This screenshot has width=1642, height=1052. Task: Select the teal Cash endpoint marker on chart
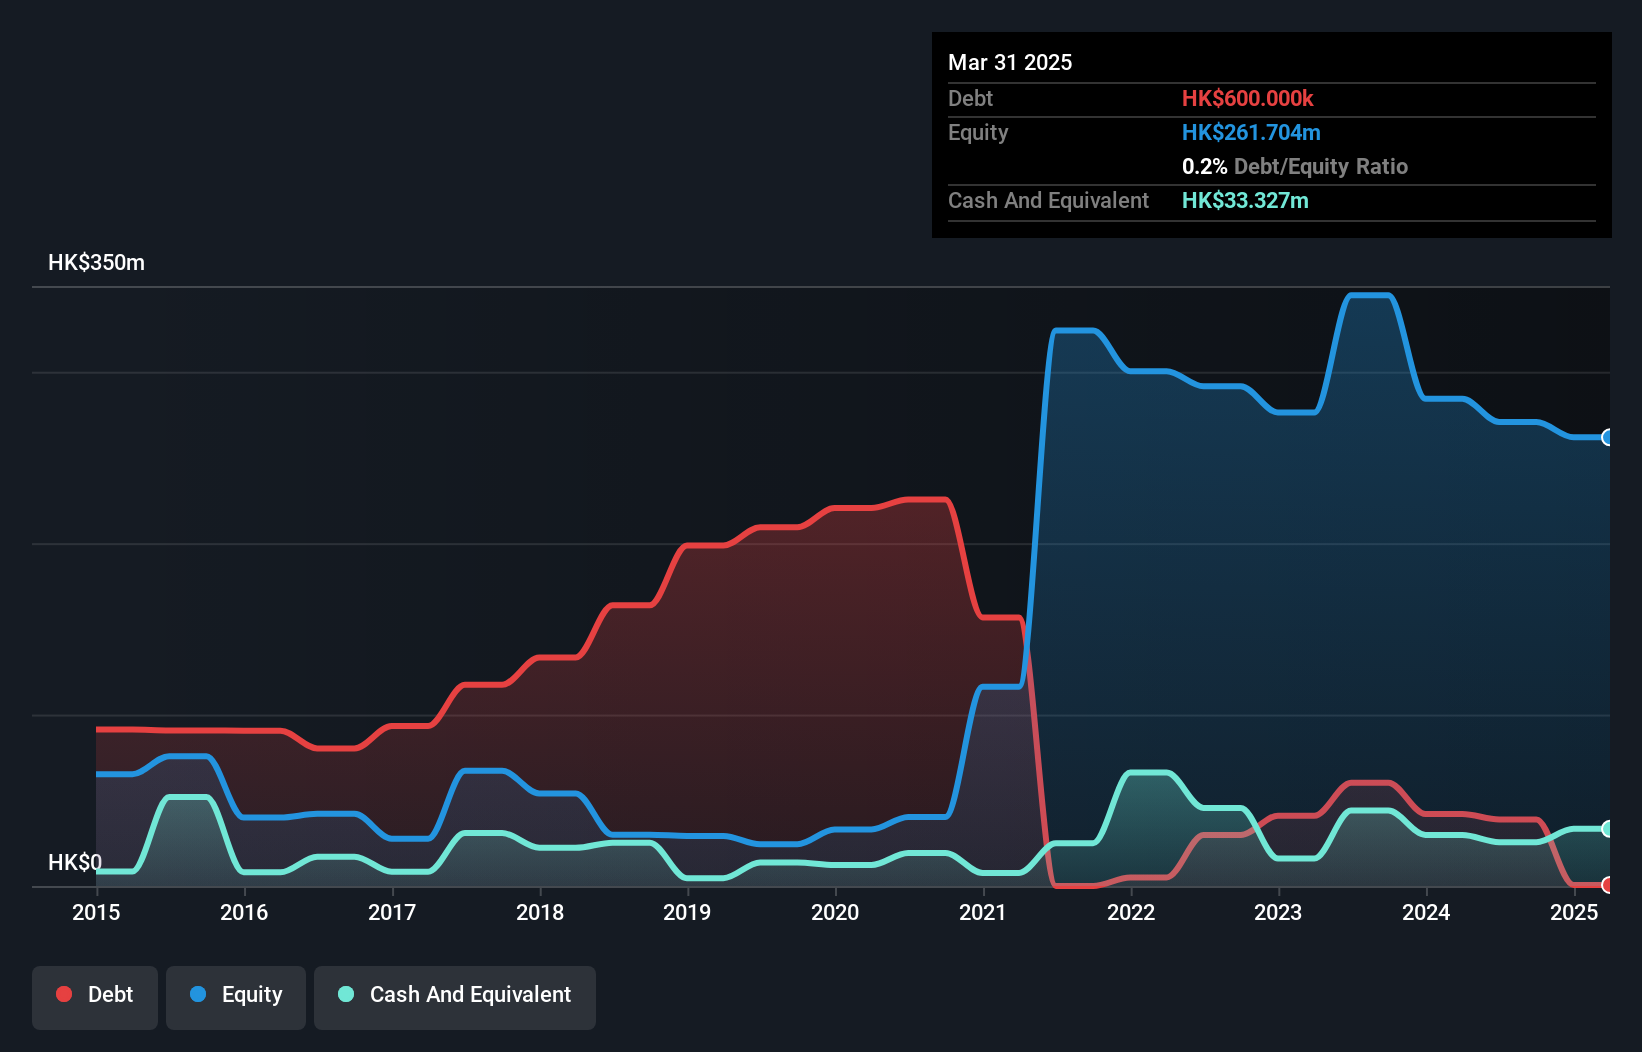pos(1607,828)
